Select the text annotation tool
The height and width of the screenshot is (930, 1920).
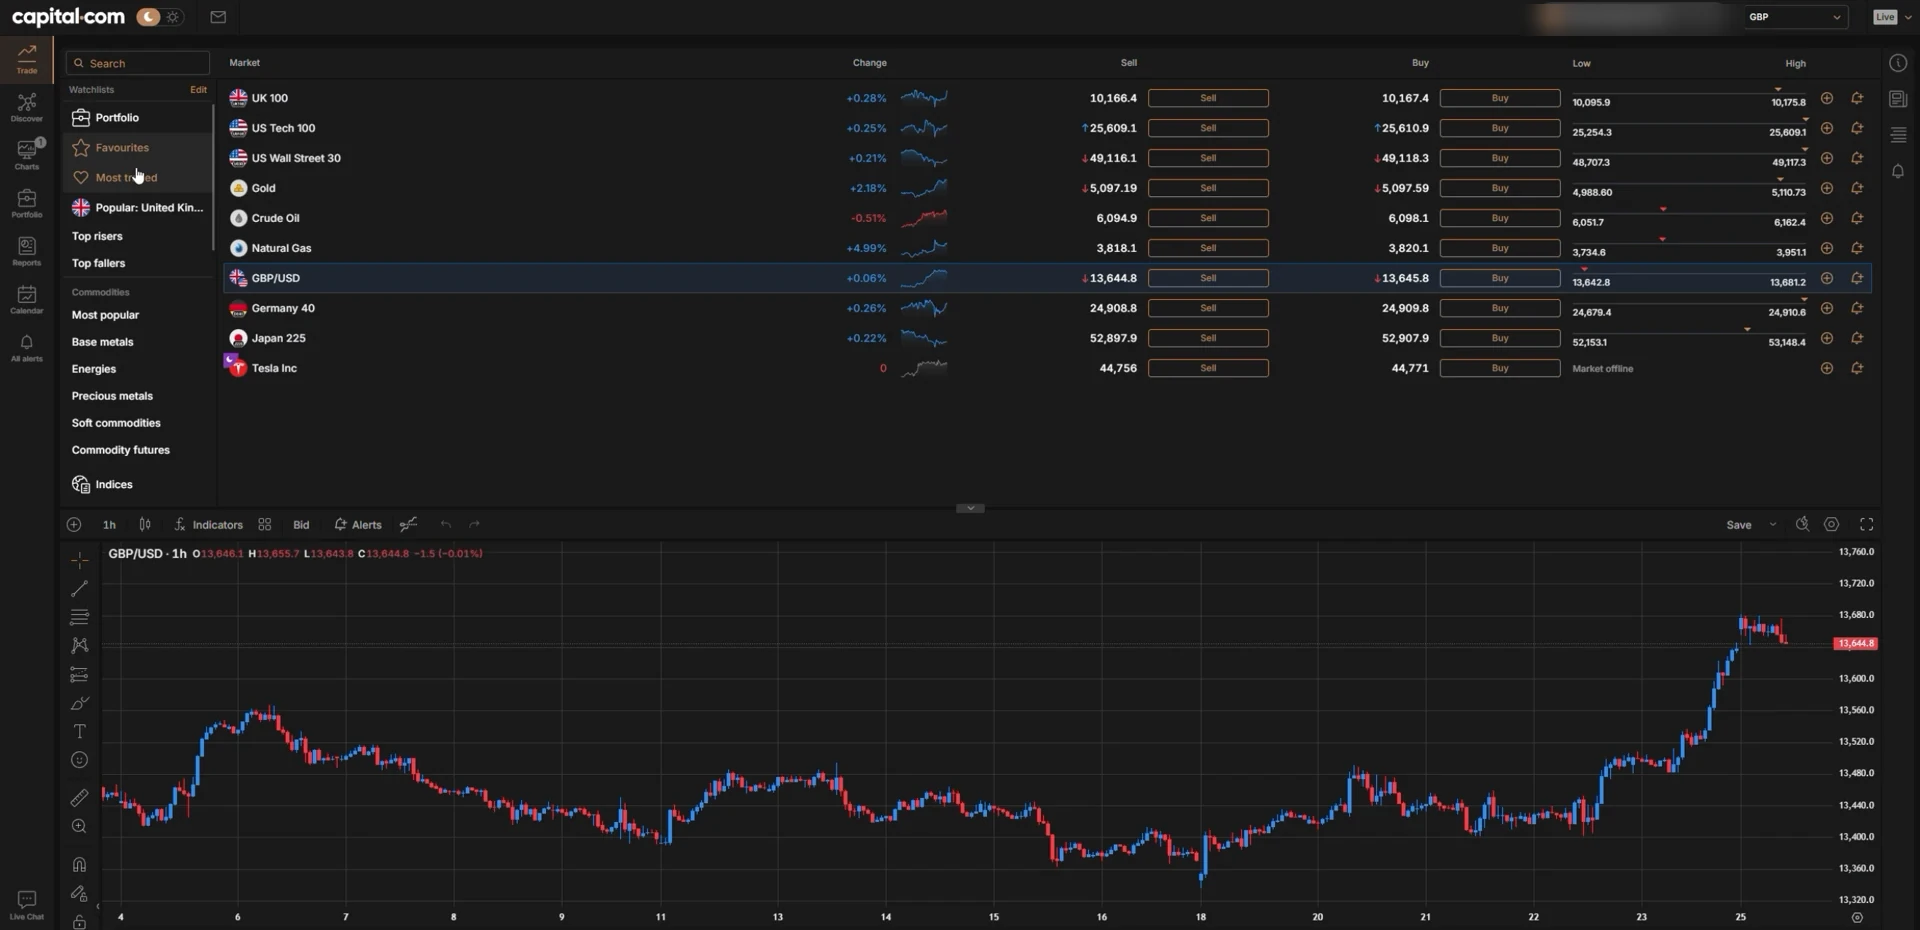pyautogui.click(x=80, y=732)
